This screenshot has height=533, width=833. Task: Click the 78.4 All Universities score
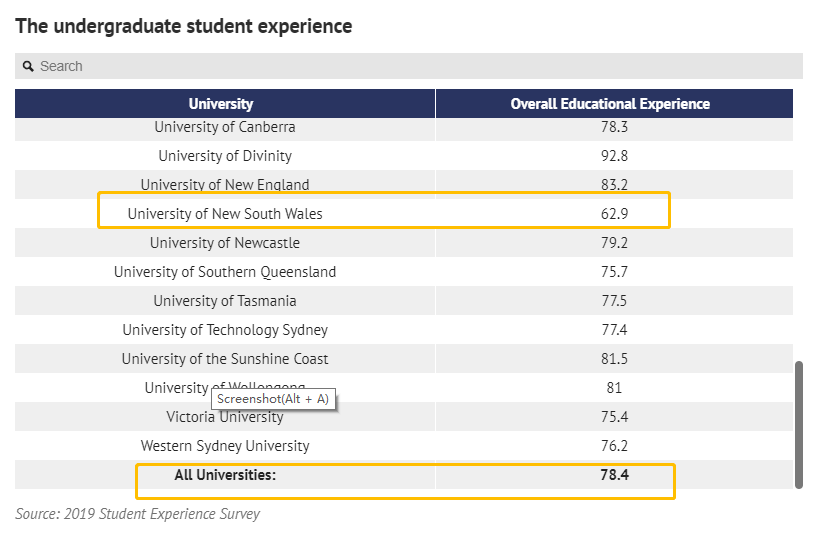click(614, 475)
